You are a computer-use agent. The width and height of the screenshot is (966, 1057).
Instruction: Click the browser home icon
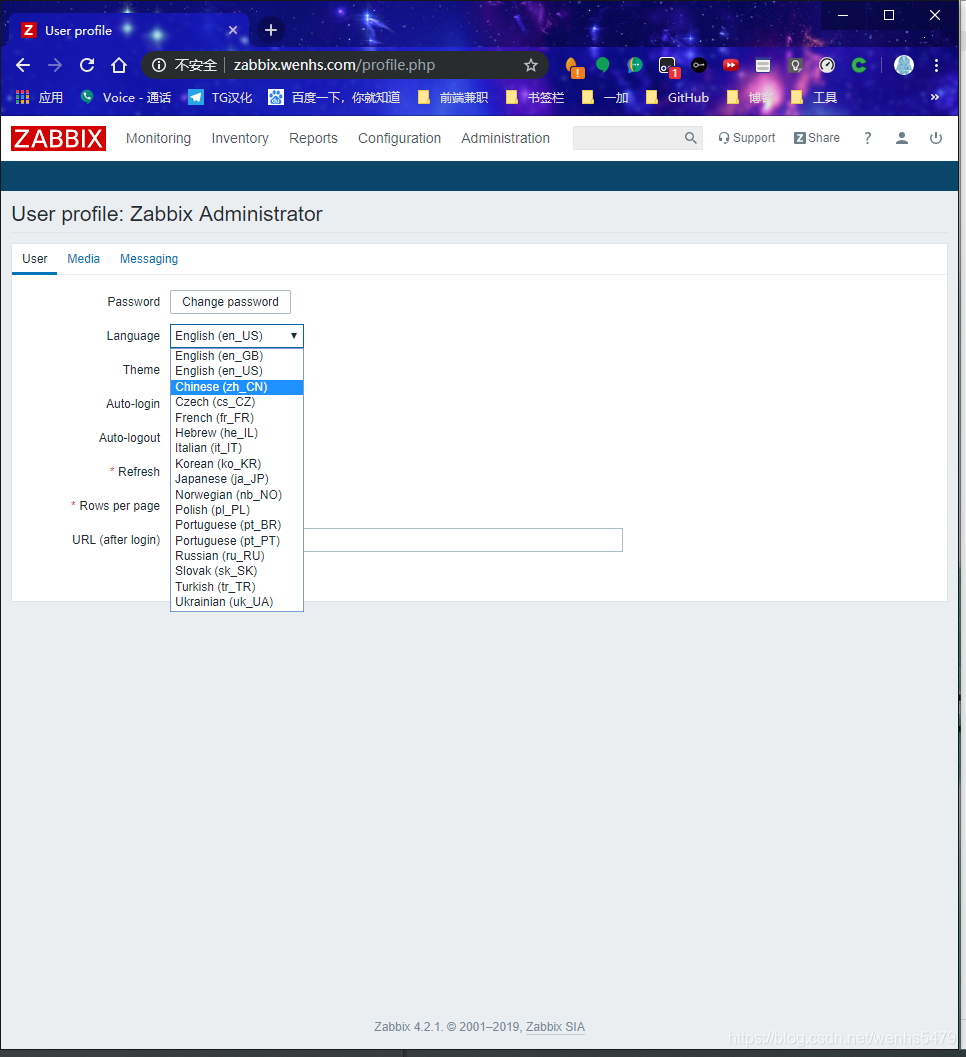coord(119,65)
